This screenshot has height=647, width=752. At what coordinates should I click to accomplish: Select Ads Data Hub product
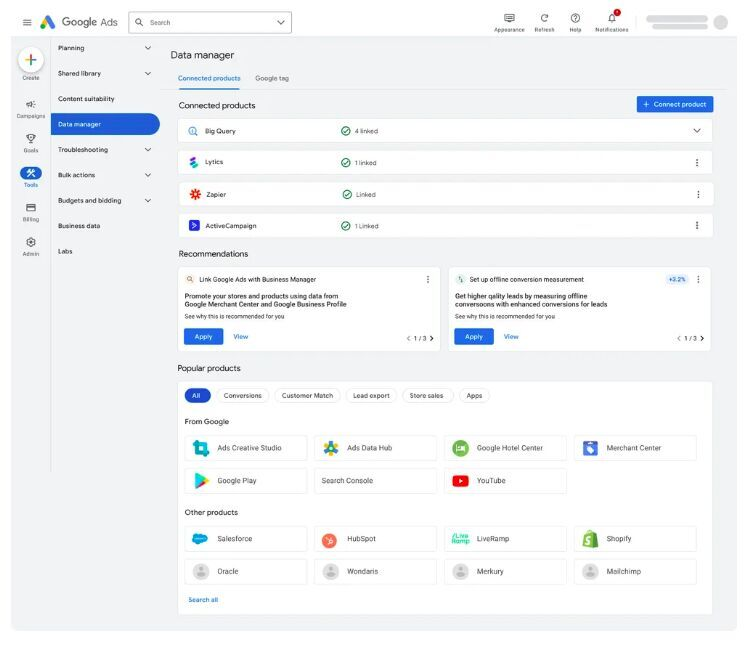coord(376,448)
